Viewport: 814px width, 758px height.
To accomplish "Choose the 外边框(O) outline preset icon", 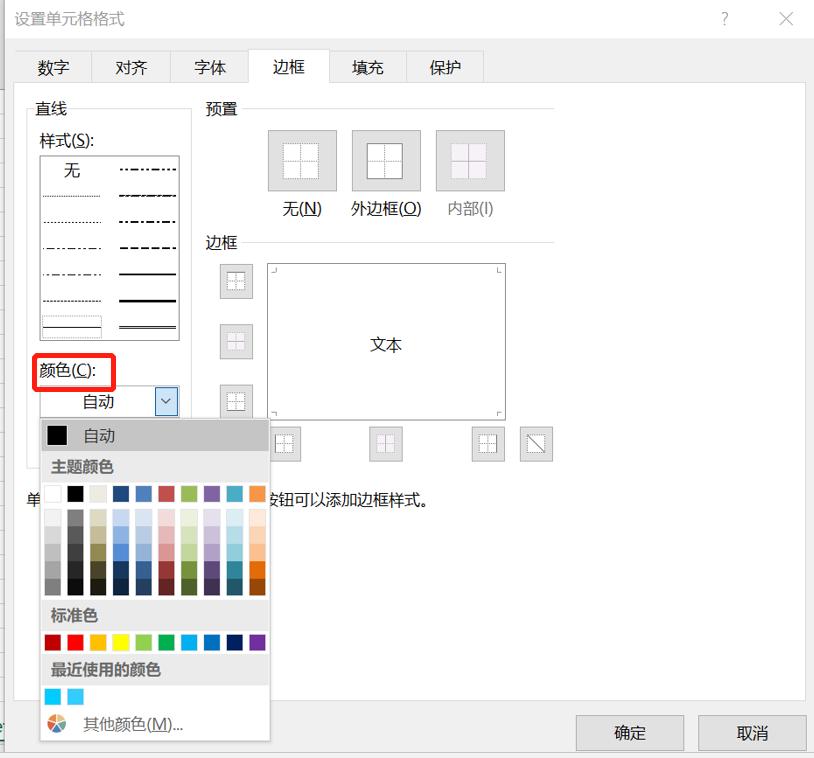I will pyautogui.click(x=386, y=160).
